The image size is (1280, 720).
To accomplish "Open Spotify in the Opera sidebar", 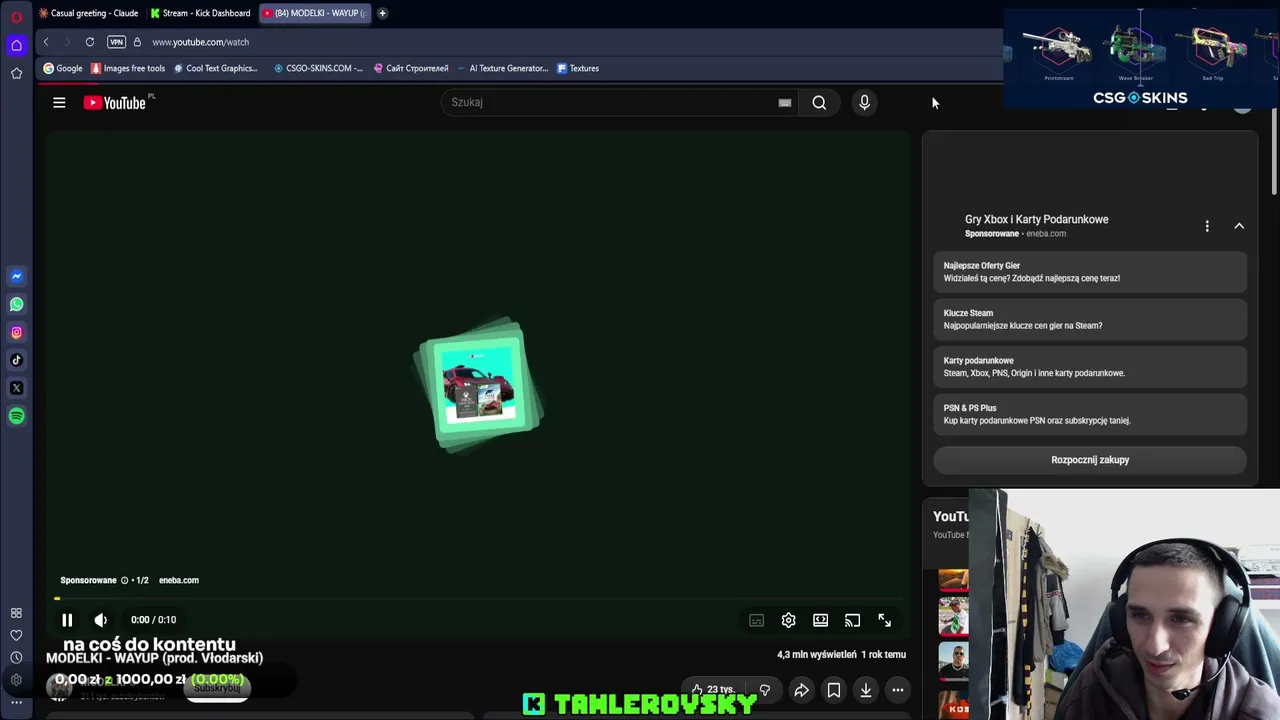I will [16, 416].
